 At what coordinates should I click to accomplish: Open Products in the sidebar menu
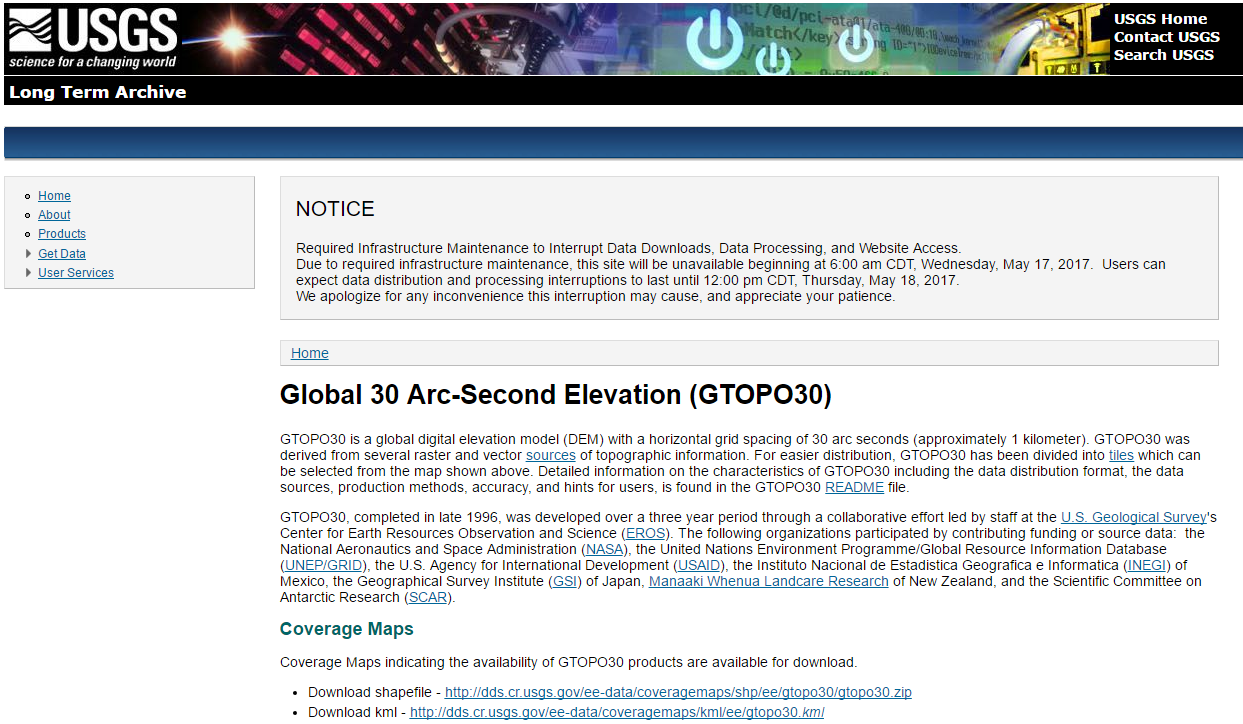coord(62,234)
